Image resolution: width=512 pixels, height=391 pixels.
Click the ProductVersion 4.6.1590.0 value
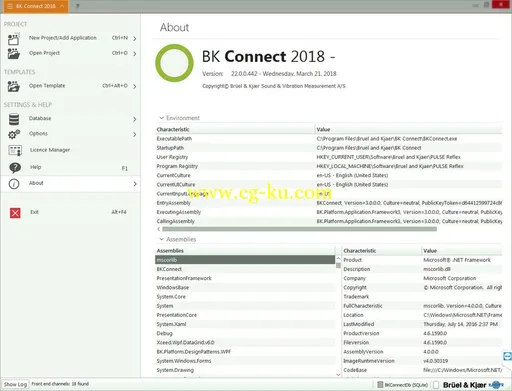[435, 333]
